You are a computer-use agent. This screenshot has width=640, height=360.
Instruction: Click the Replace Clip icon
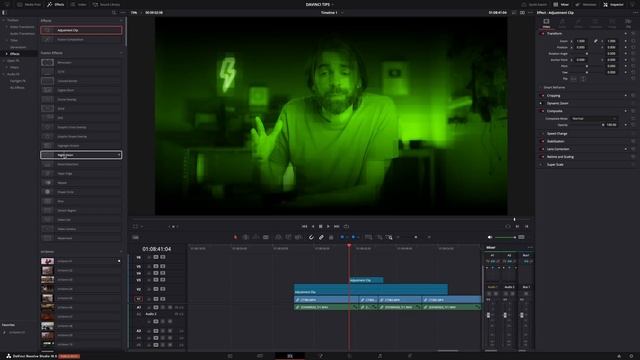298,237
